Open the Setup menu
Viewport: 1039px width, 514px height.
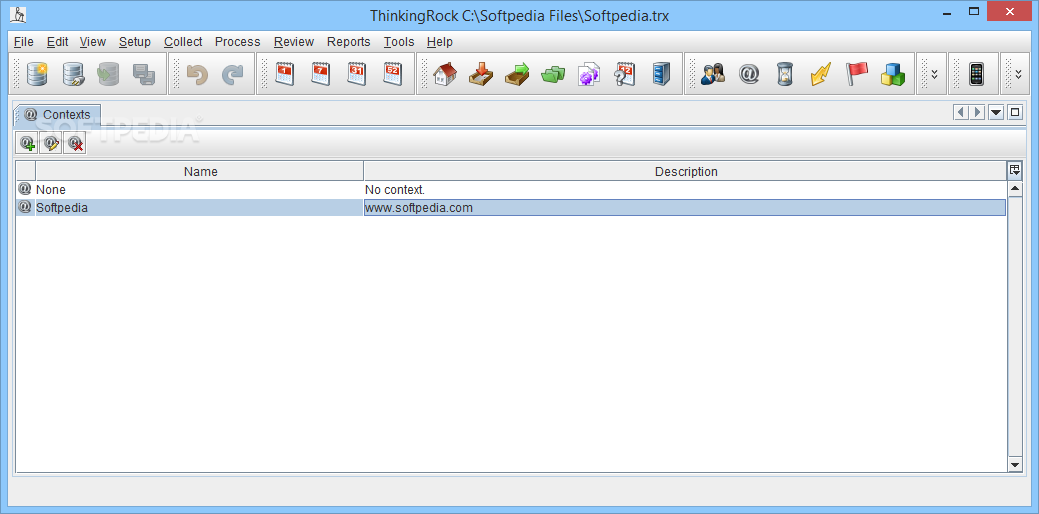click(135, 42)
